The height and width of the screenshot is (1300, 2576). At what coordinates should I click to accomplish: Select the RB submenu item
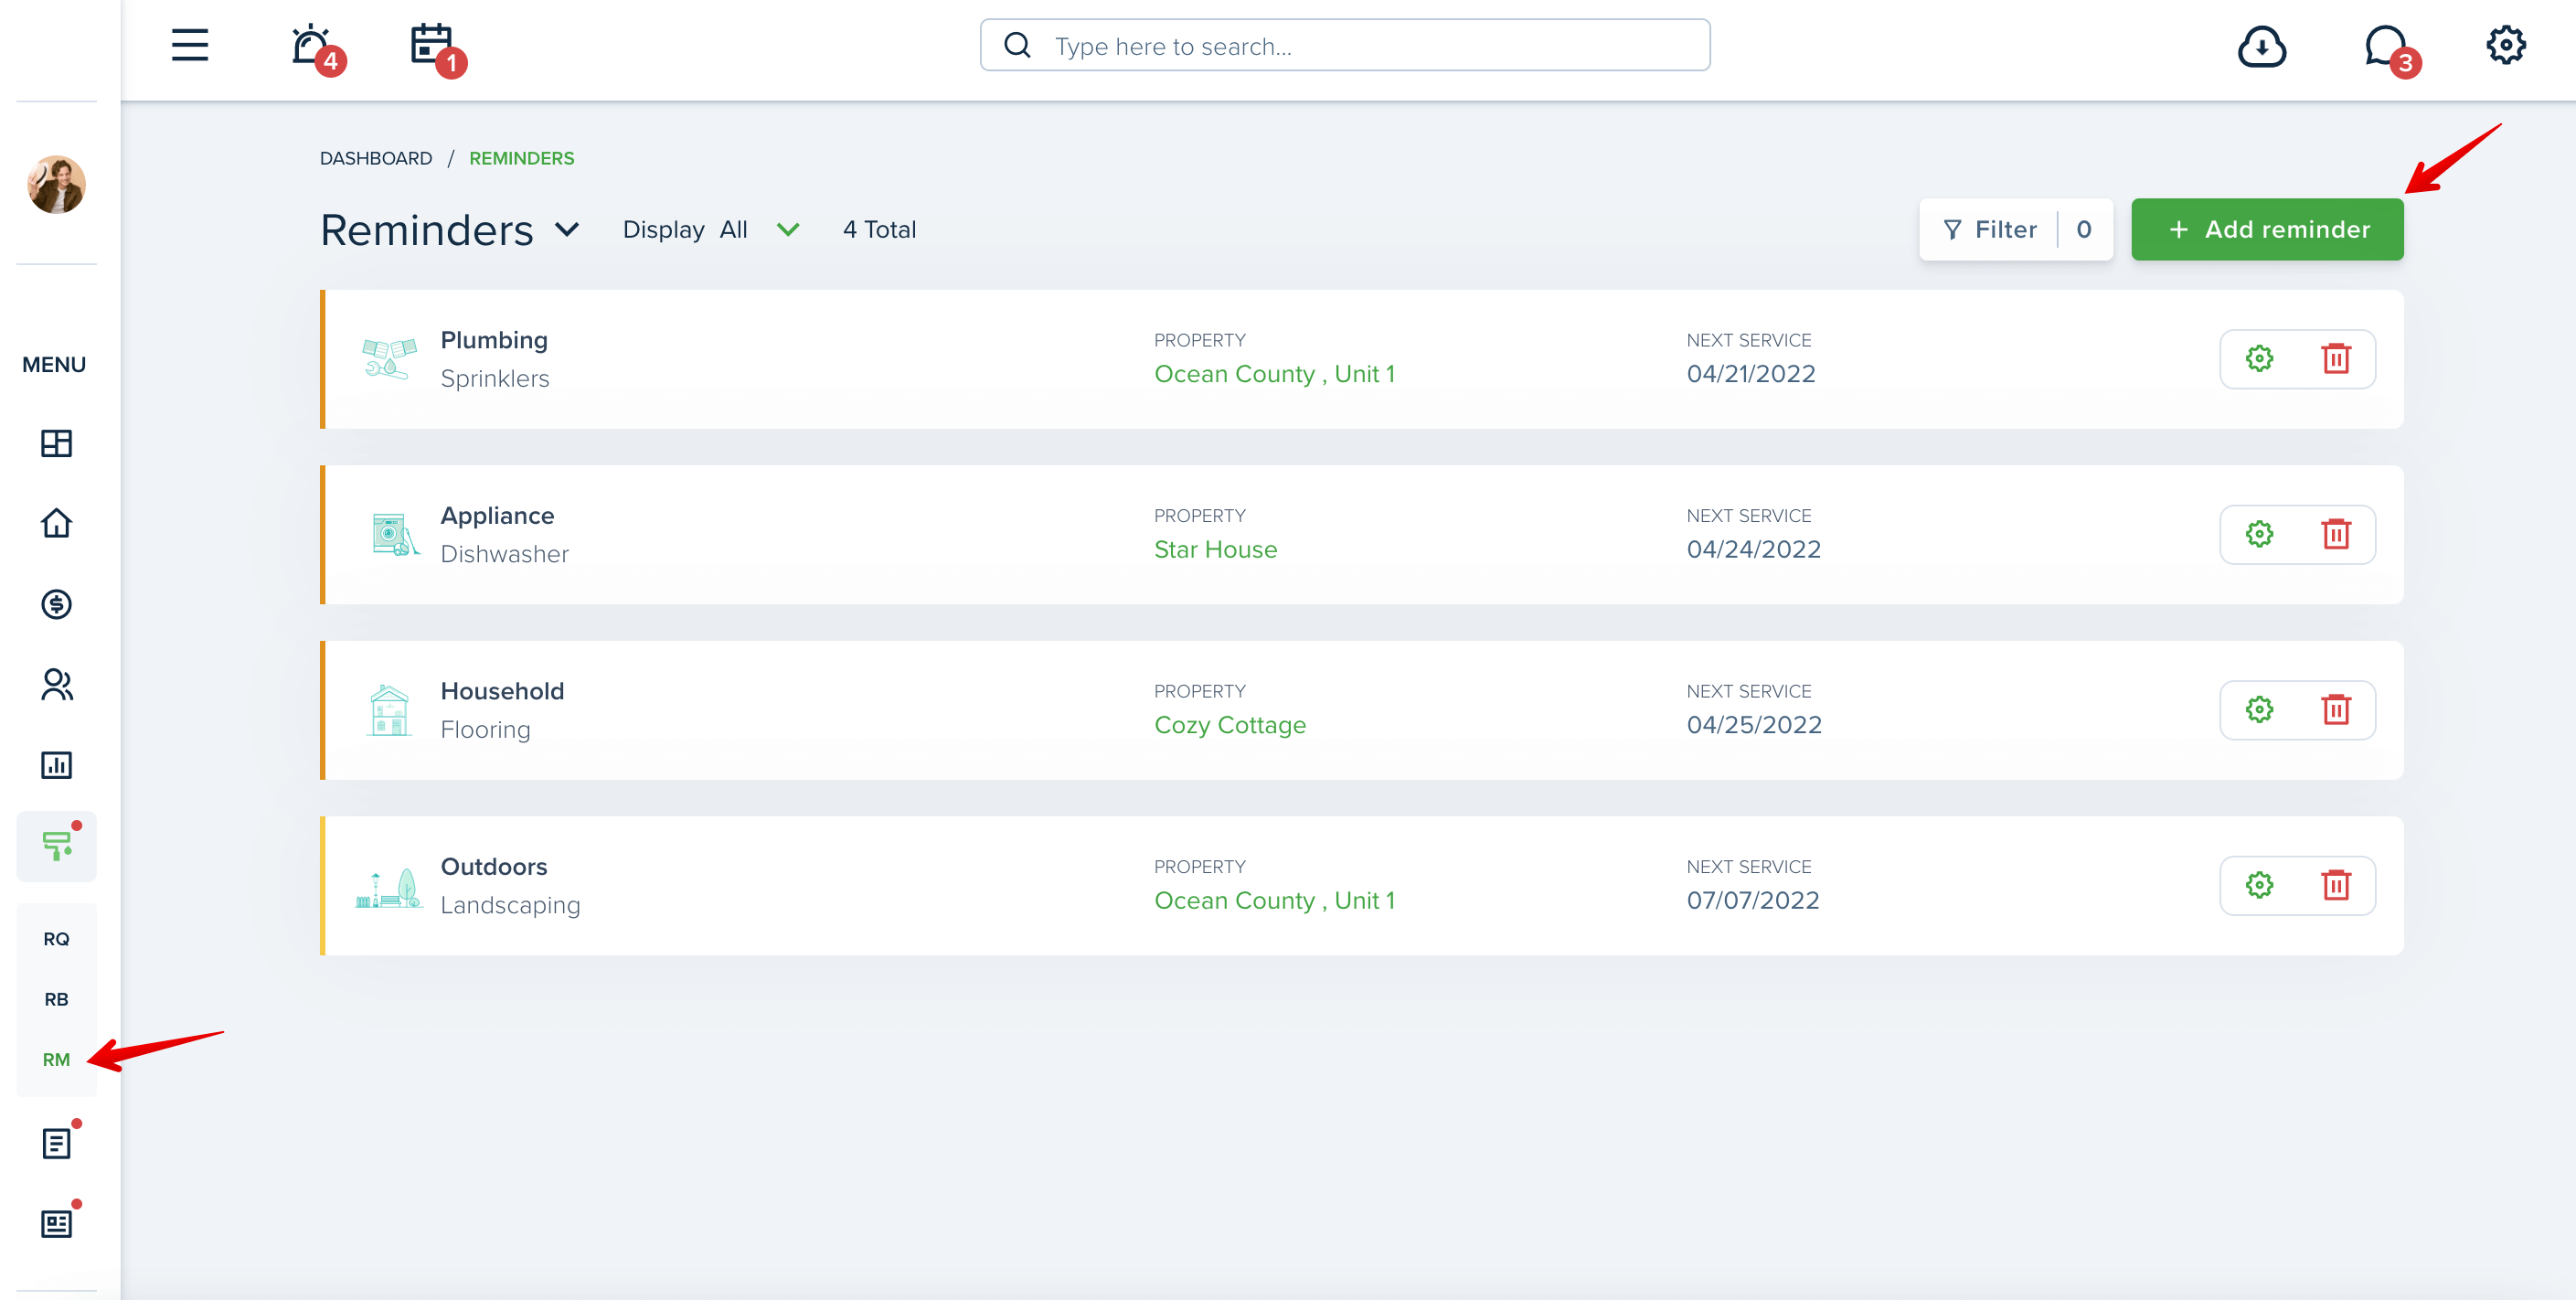[x=56, y=999]
